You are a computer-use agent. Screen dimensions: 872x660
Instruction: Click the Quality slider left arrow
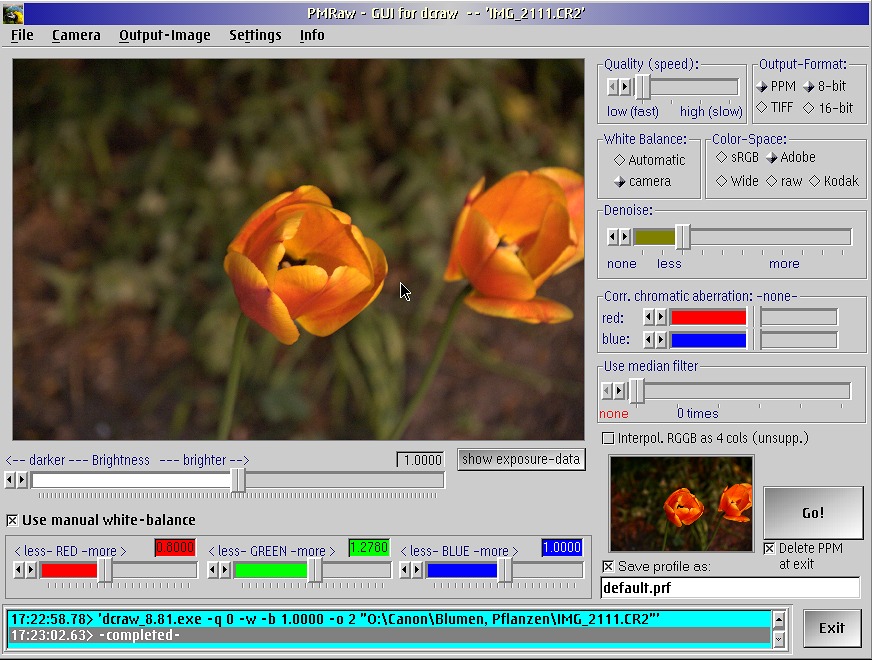pyautogui.click(x=613, y=87)
